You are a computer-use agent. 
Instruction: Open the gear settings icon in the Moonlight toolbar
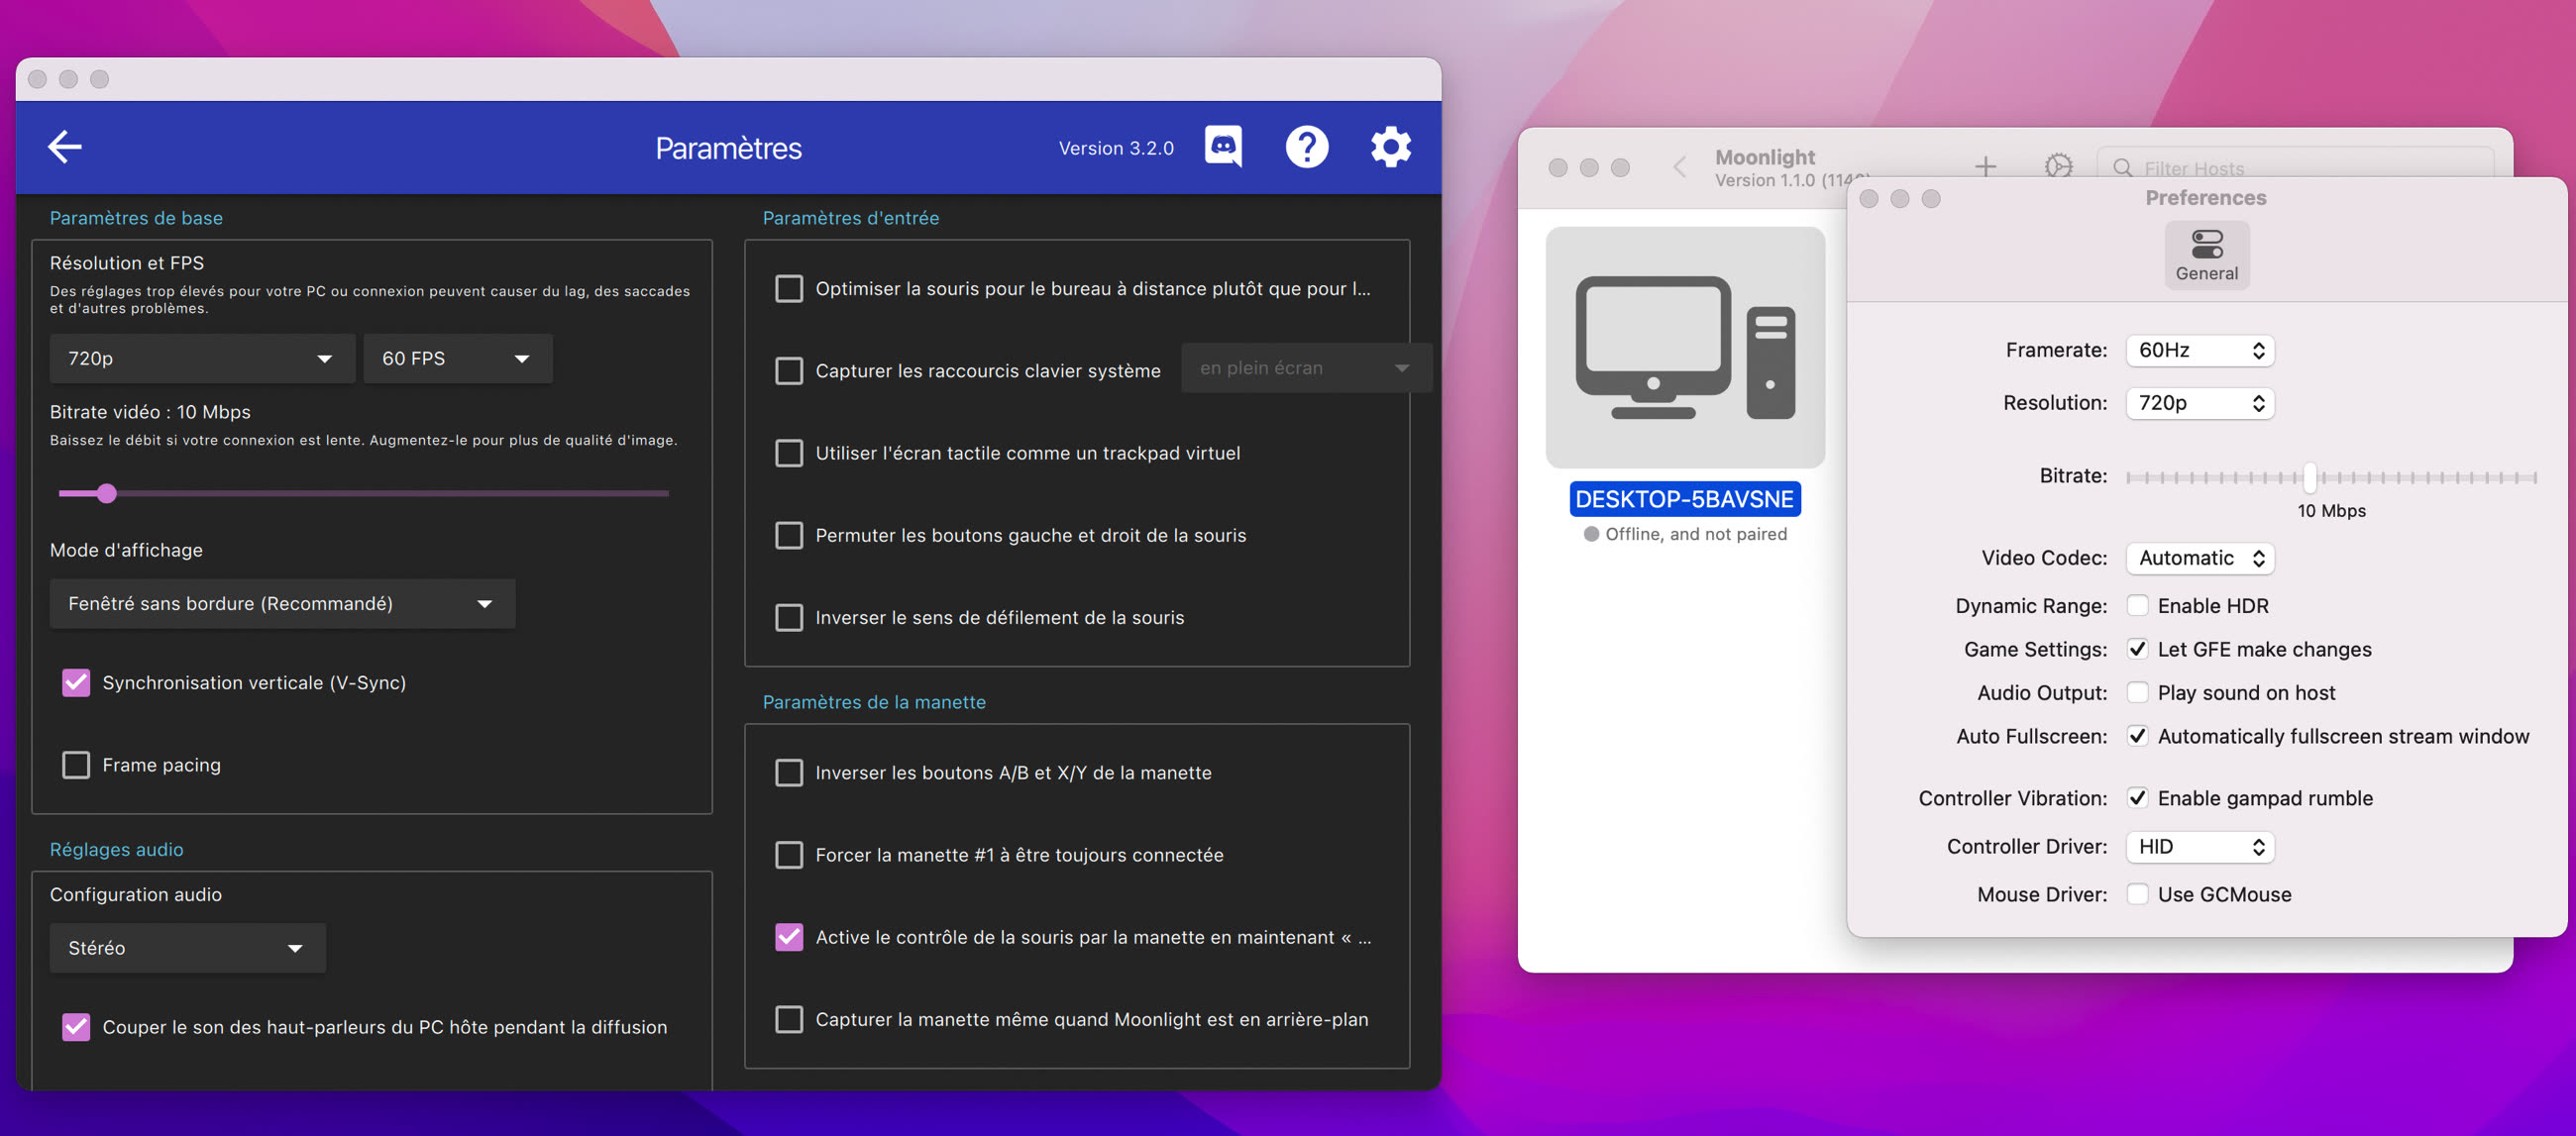(2059, 167)
